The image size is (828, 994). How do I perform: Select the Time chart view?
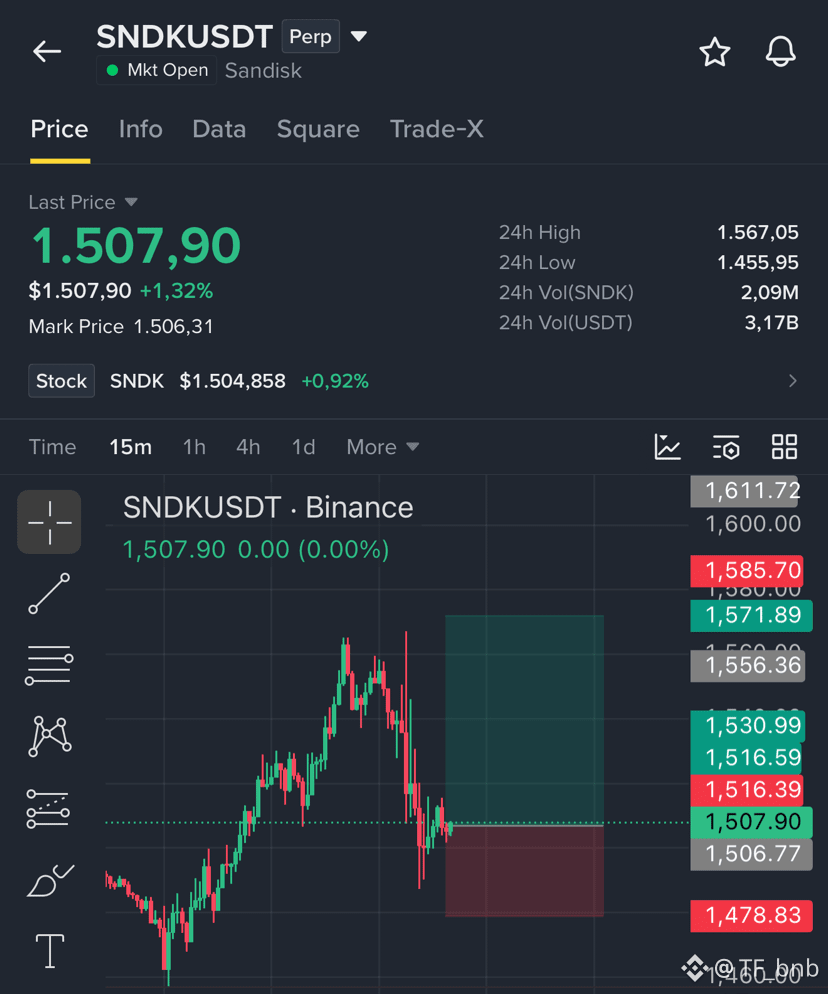pos(53,447)
